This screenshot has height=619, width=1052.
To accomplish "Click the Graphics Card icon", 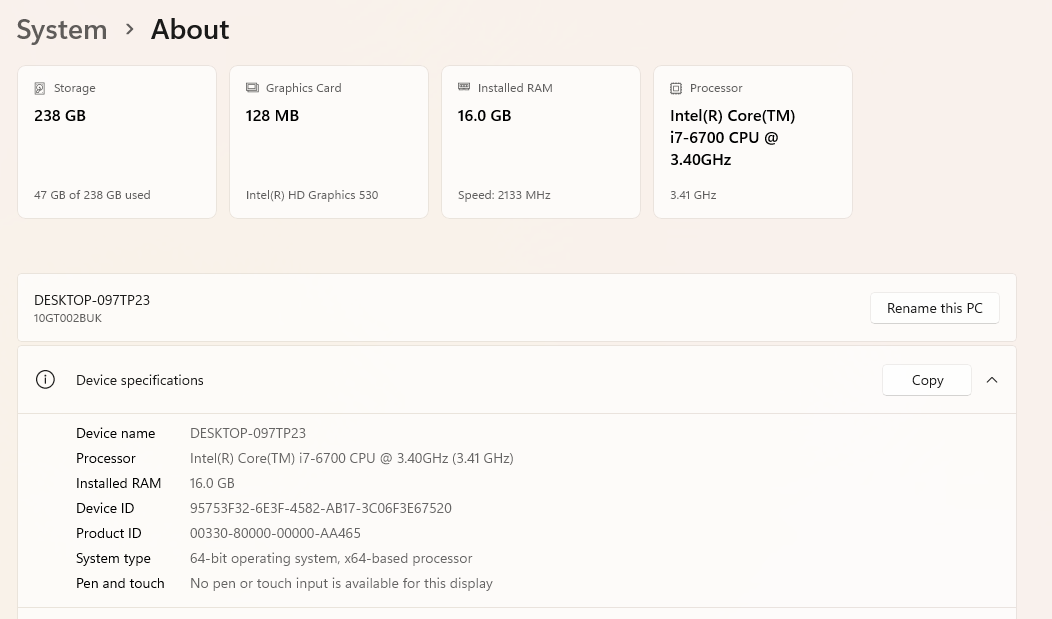I will click(252, 88).
